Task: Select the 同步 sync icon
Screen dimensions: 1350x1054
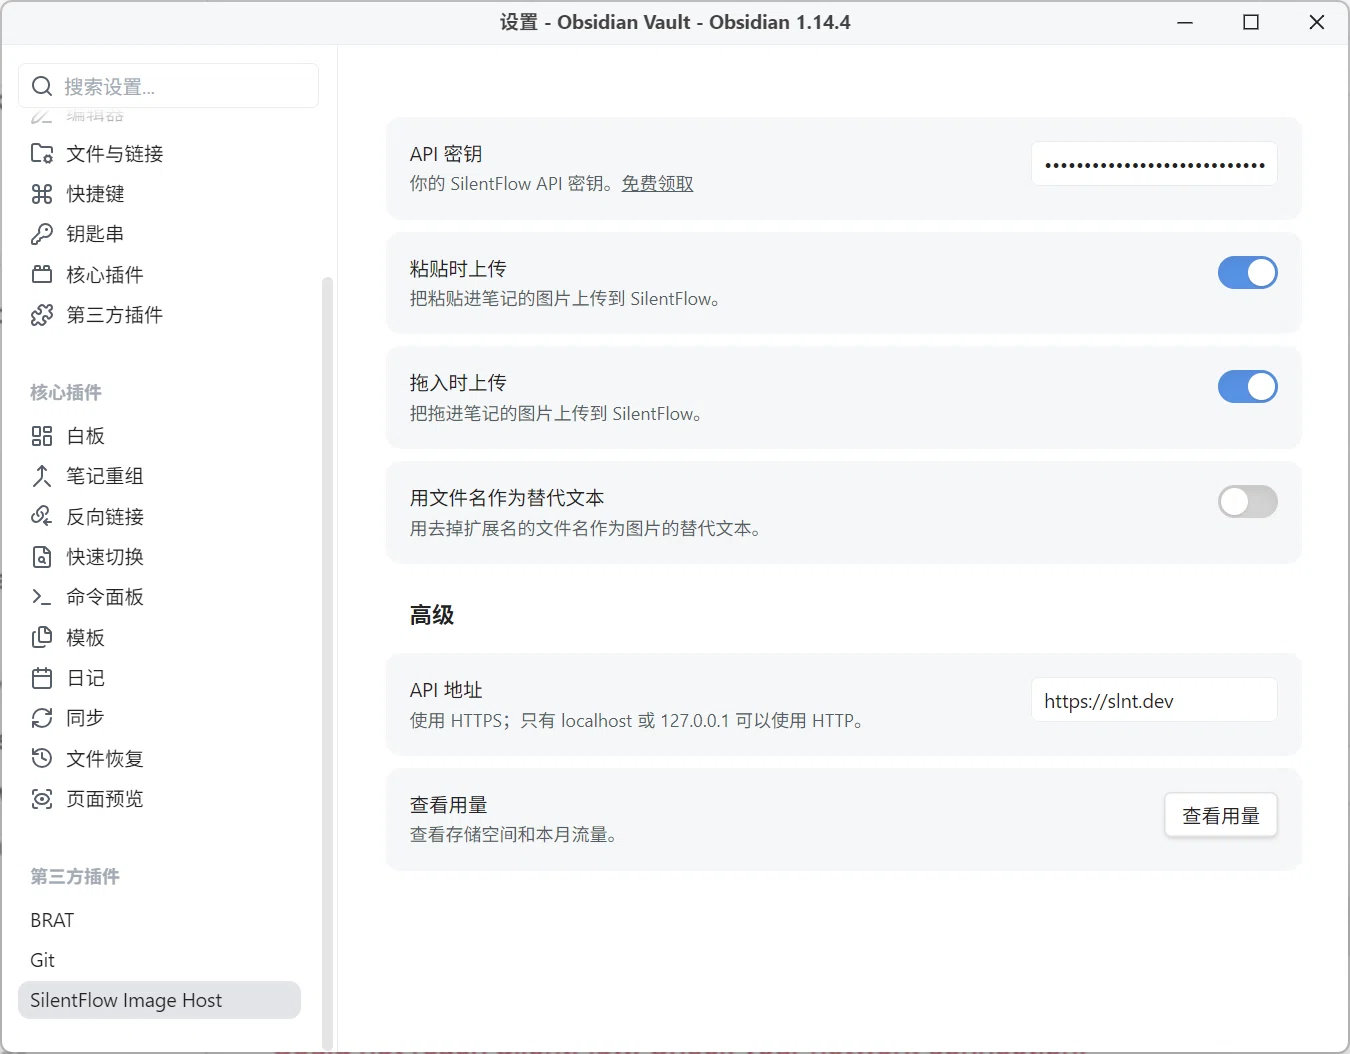Action: point(42,718)
